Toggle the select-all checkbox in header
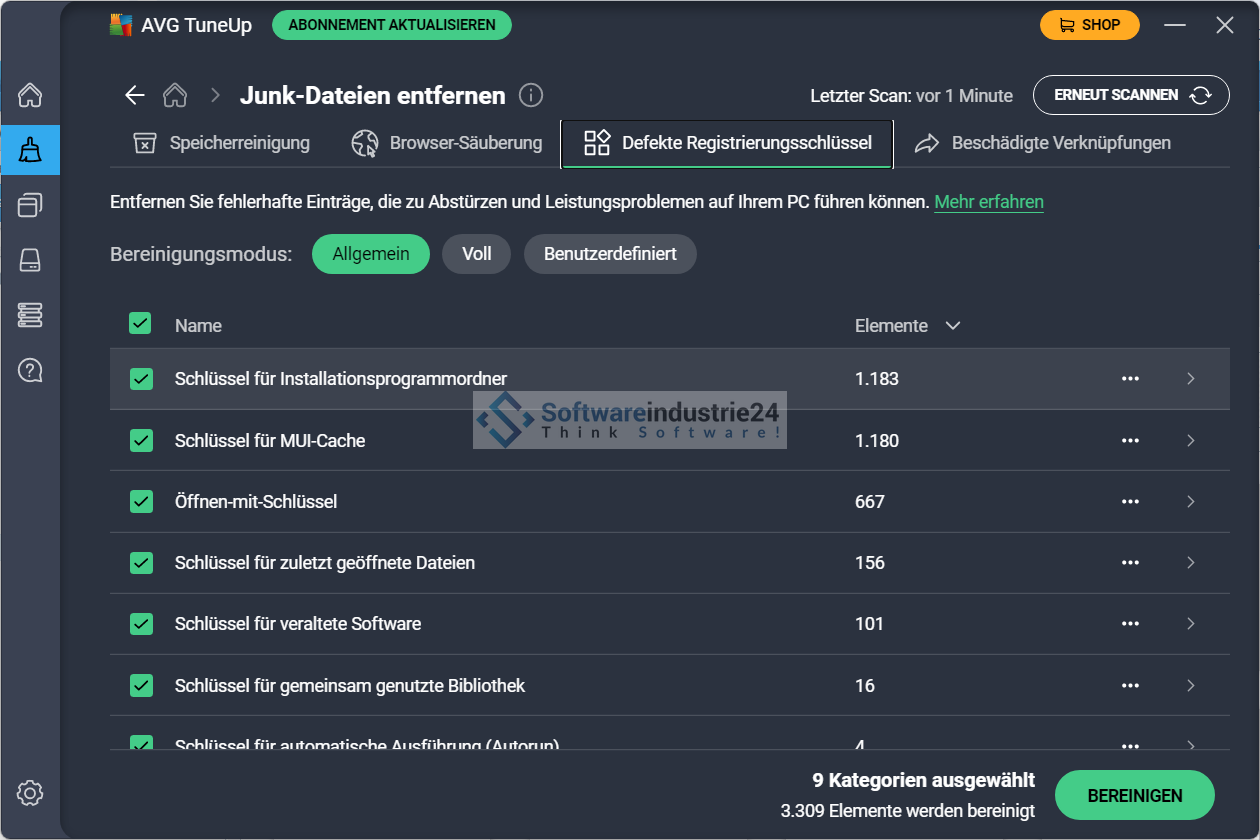Viewport: 1260px width, 840px height. [140, 324]
